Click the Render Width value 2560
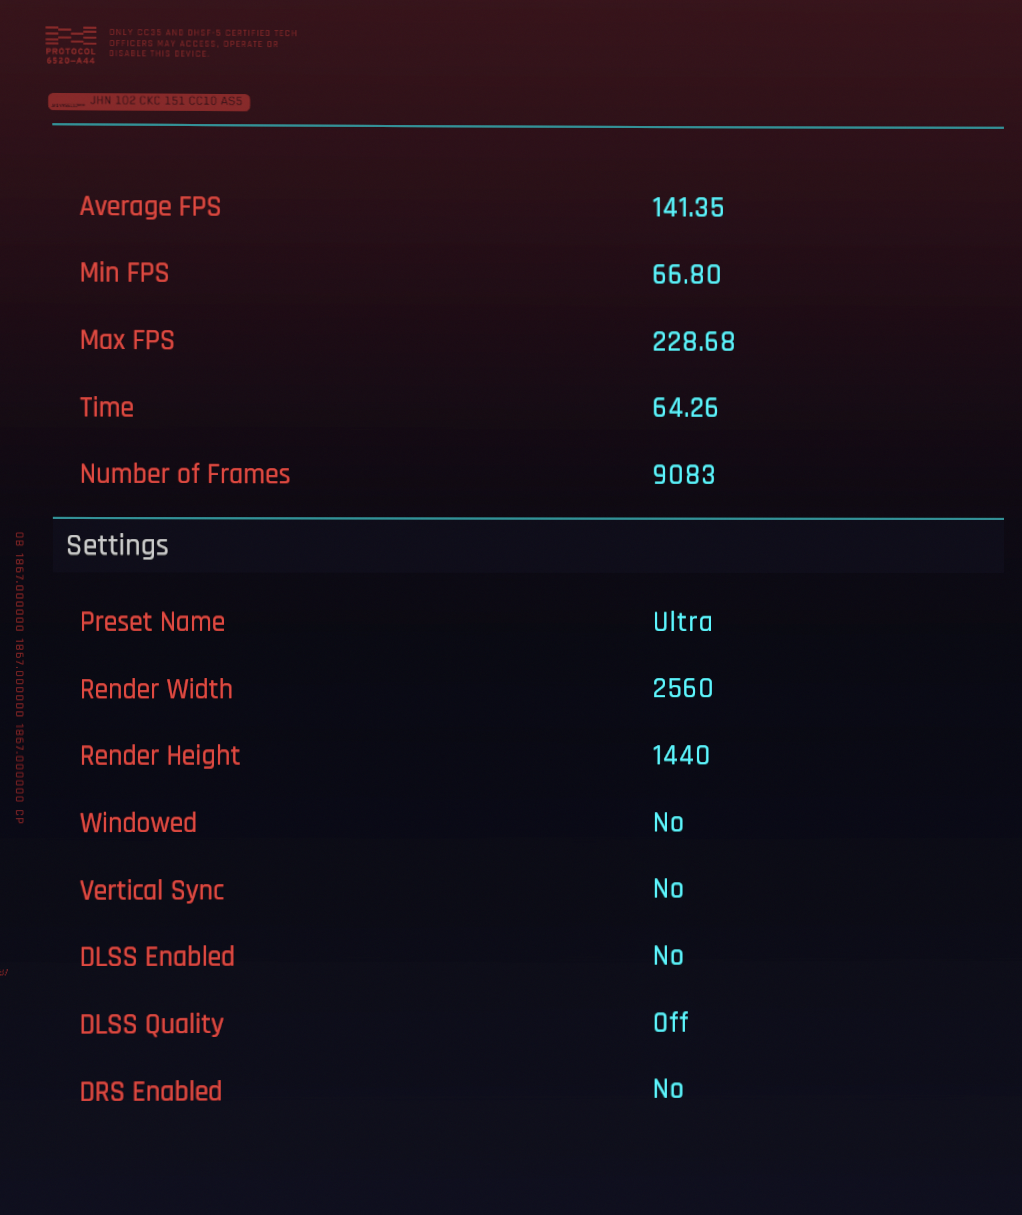 point(683,689)
